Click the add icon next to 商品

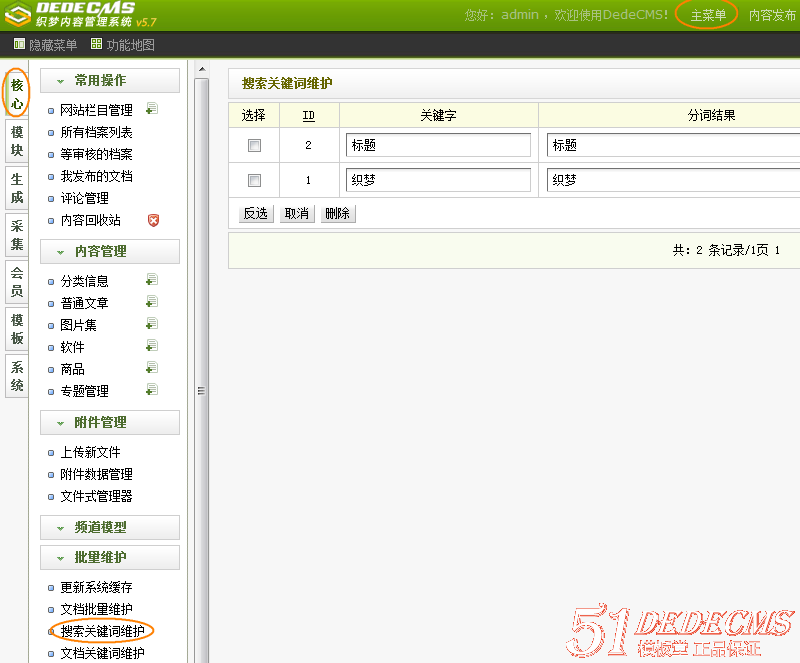(x=152, y=368)
